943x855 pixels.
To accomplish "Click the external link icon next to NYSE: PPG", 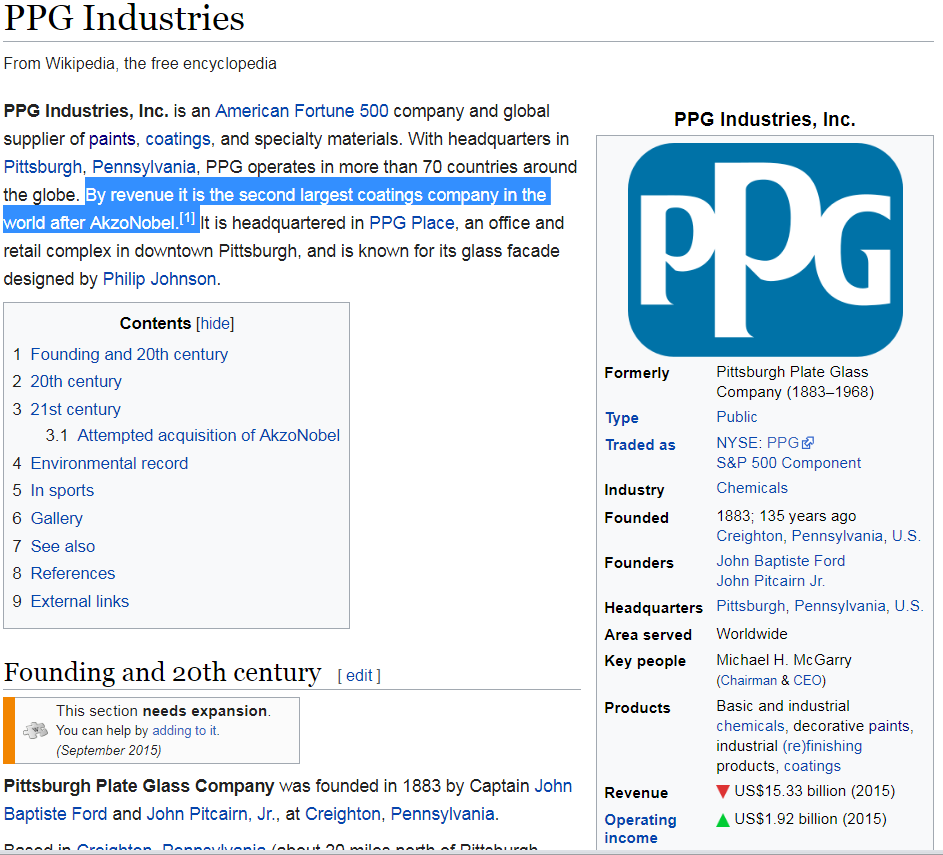I will [x=808, y=443].
